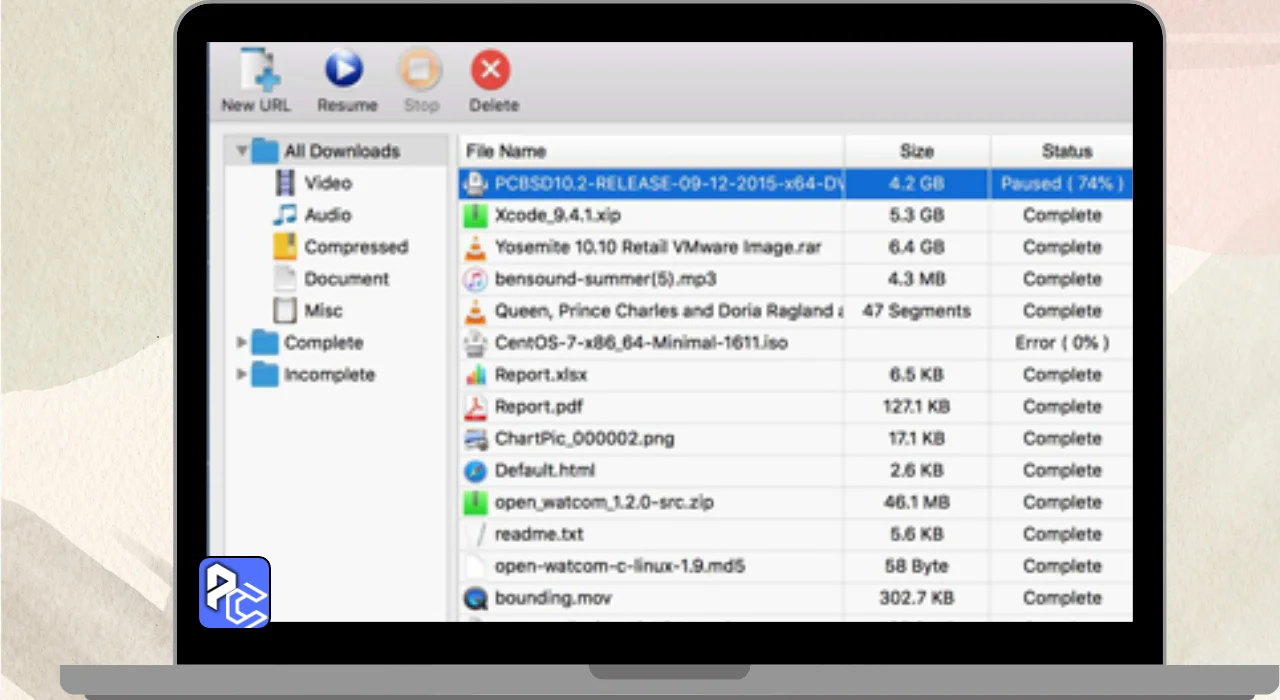Select the Audio category music icon
The height and width of the screenshot is (700, 1280).
[286, 215]
